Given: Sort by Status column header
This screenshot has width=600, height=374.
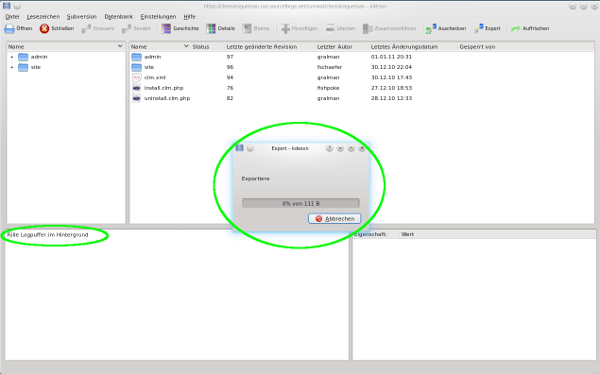Looking at the screenshot, I should pos(201,47).
